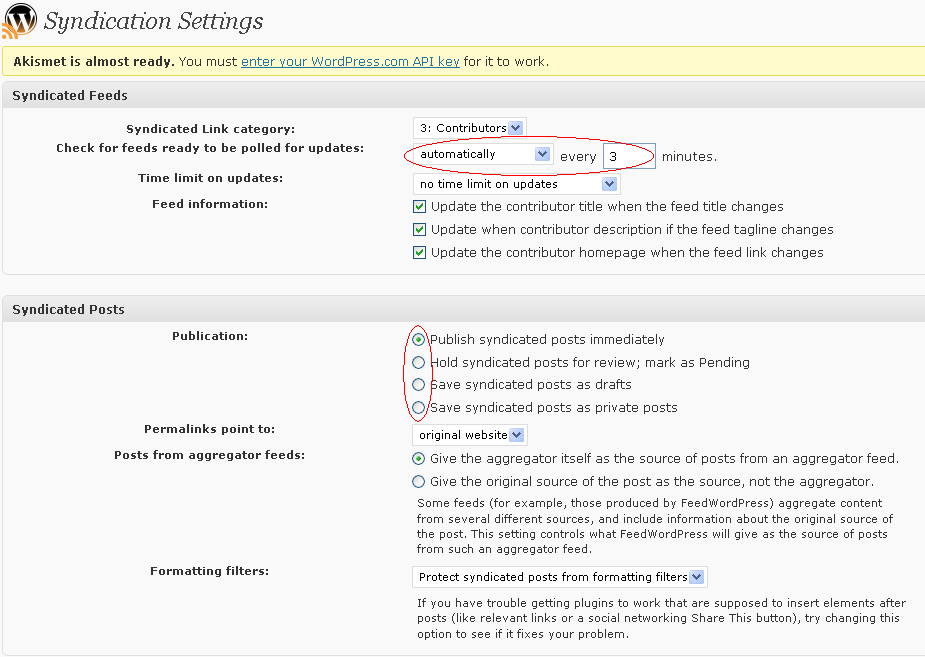The height and width of the screenshot is (657, 925).
Task: Open the Syndicated Link category dropdown
Action: click(x=470, y=128)
